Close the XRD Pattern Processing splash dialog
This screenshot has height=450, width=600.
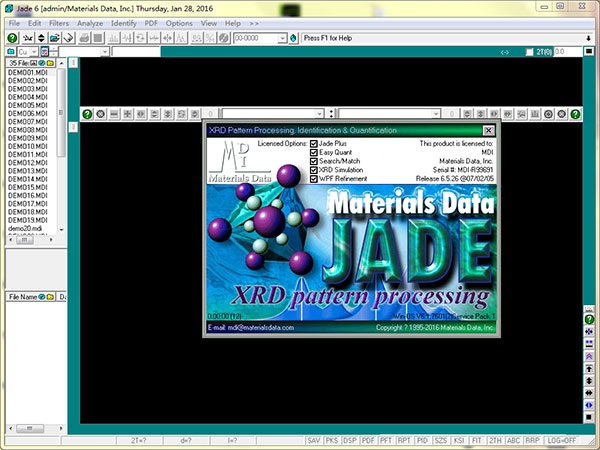[488, 130]
